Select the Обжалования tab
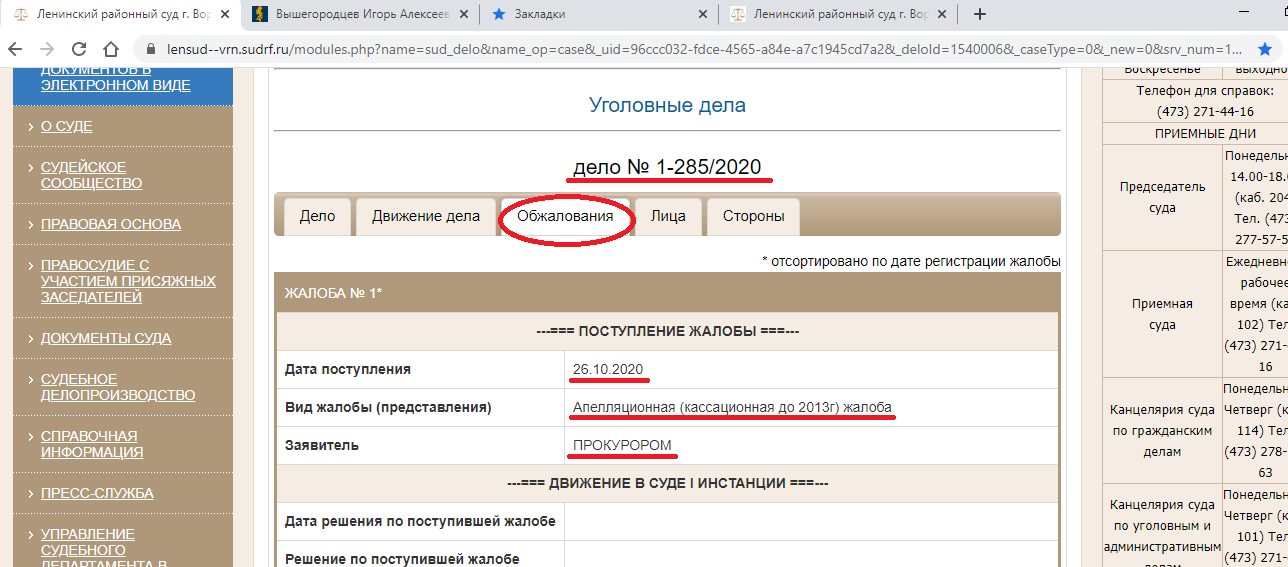1288x567 pixels. (x=566, y=216)
